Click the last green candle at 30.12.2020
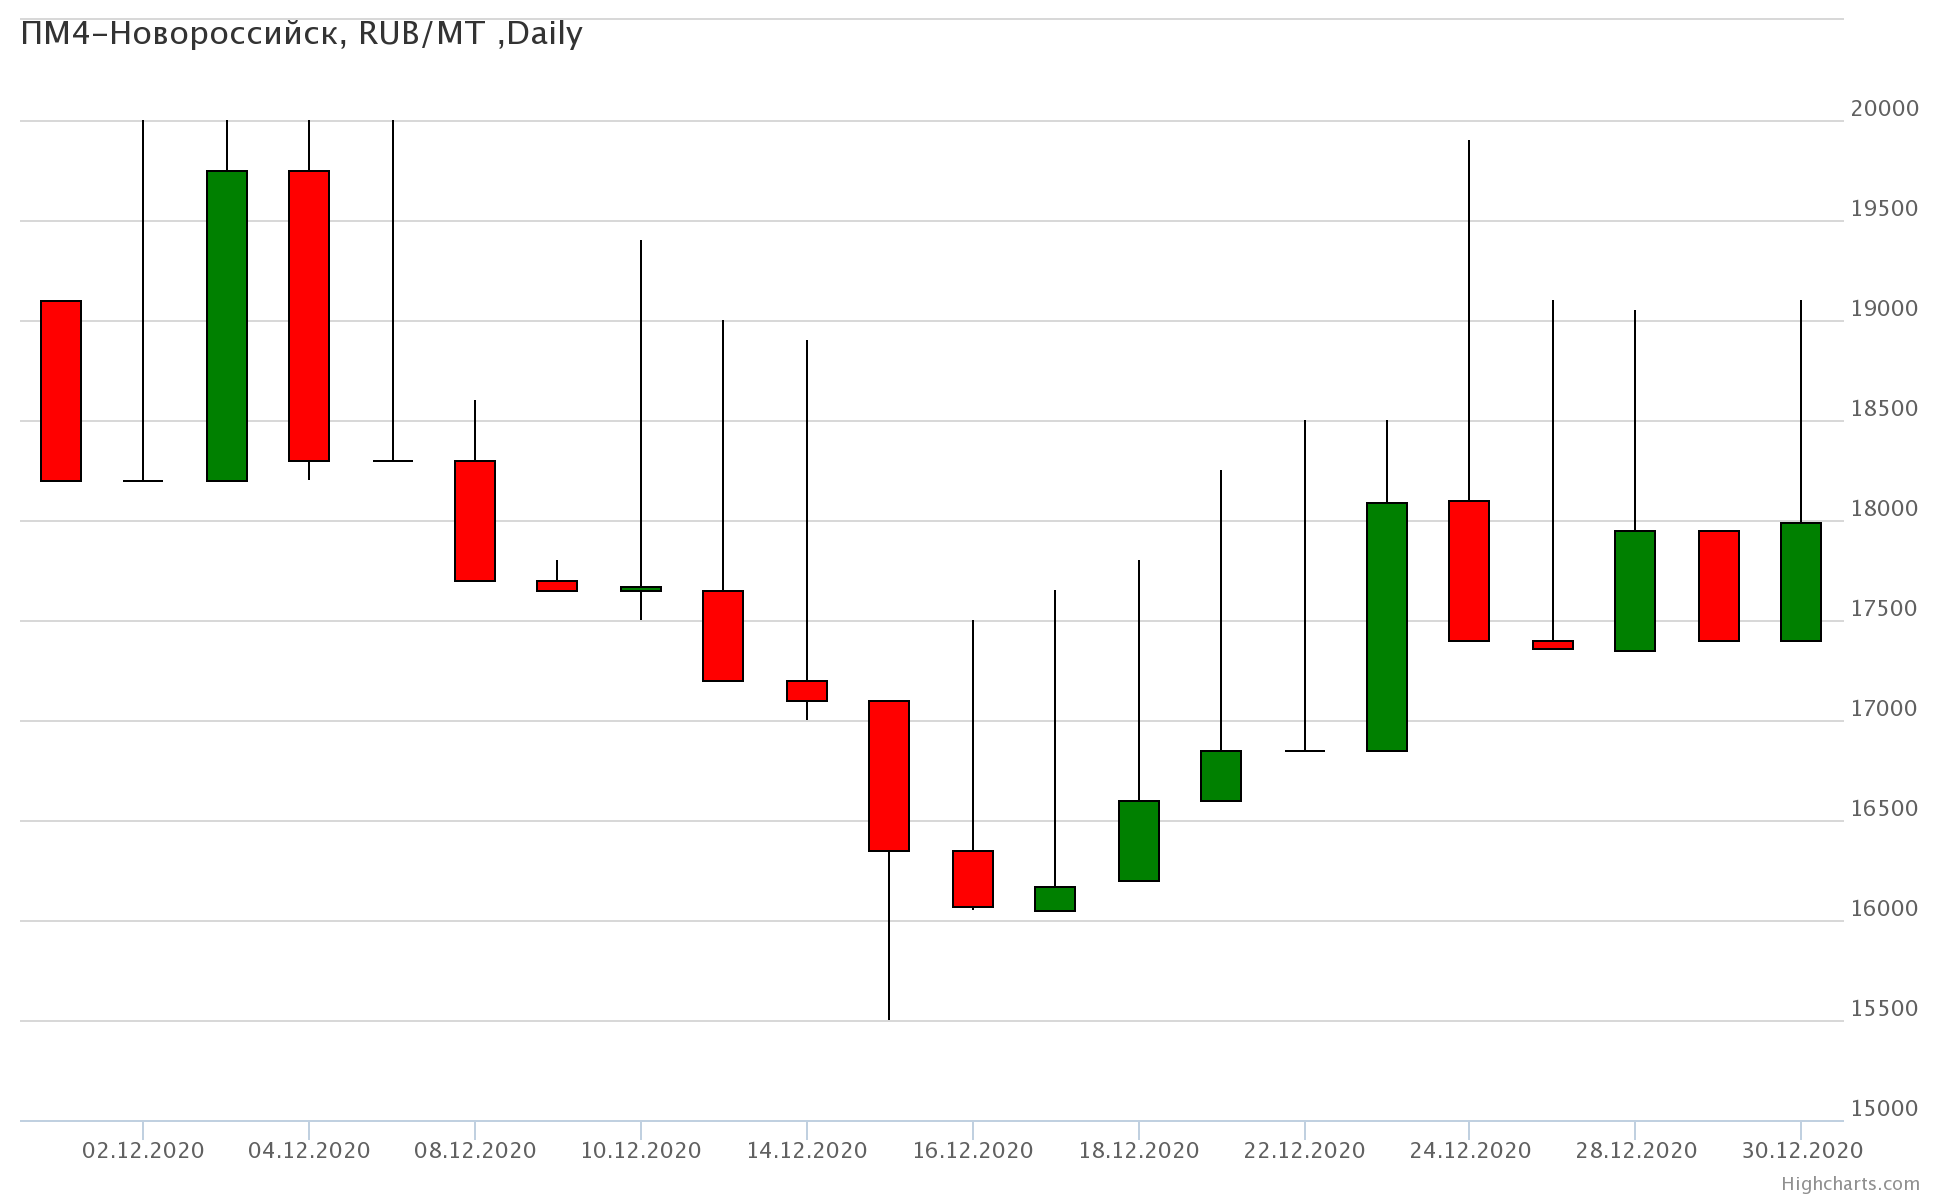The height and width of the screenshot is (1200, 1940). 1801,582
